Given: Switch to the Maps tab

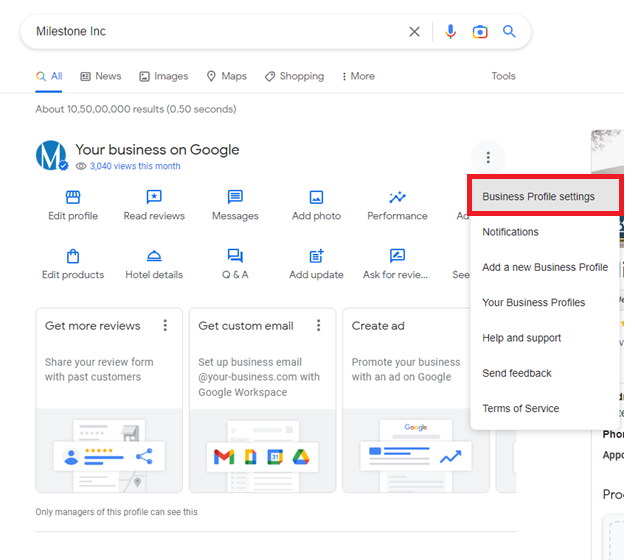Looking at the screenshot, I should click(x=227, y=76).
